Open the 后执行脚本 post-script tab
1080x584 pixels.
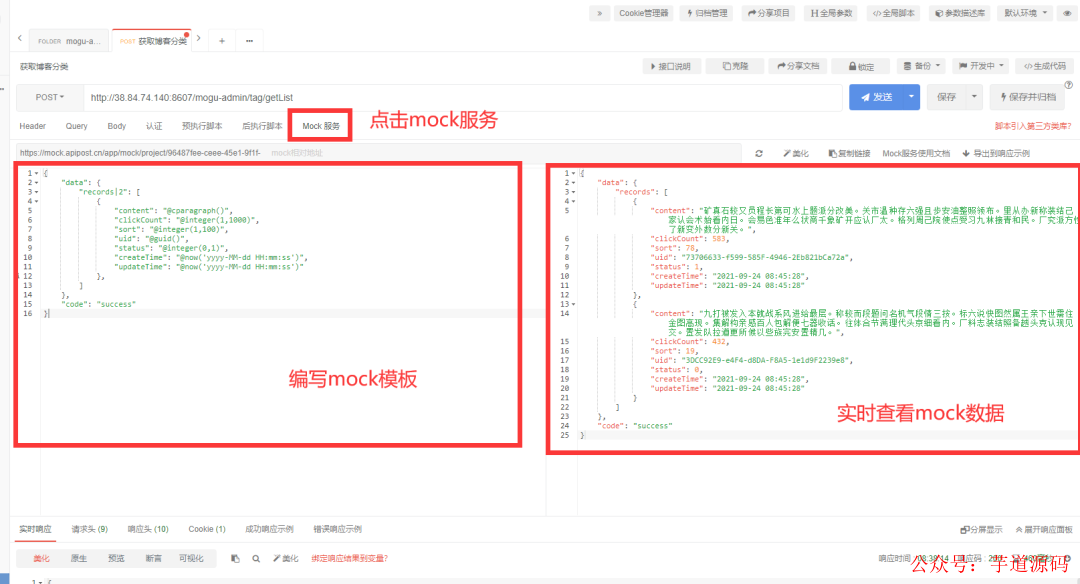coord(262,126)
